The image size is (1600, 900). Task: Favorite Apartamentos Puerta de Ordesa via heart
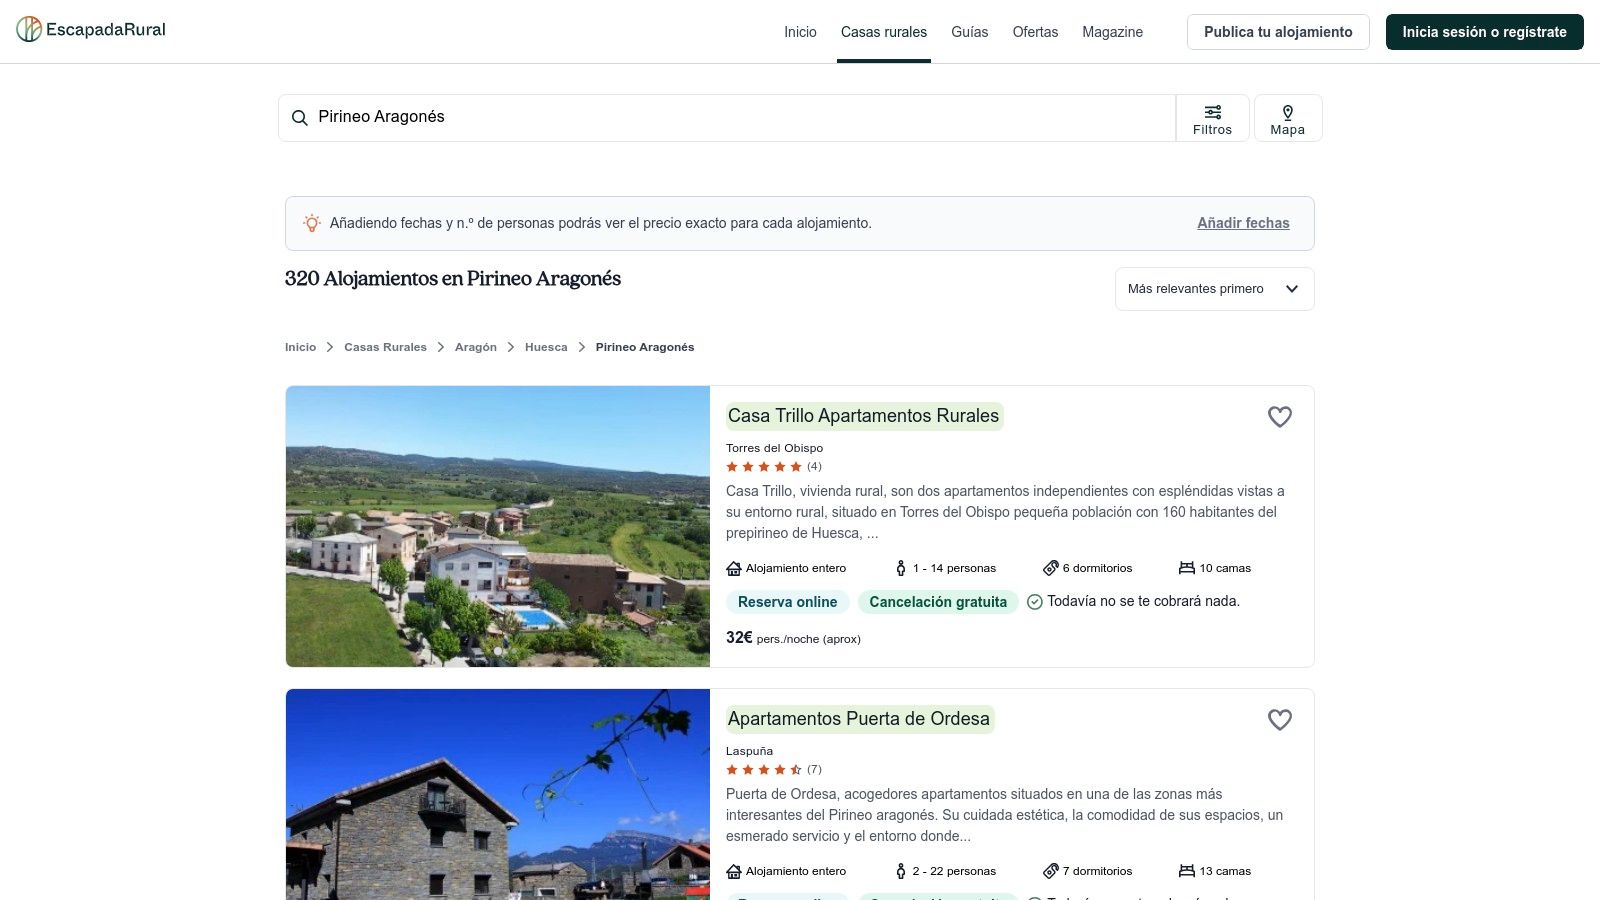(x=1280, y=719)
